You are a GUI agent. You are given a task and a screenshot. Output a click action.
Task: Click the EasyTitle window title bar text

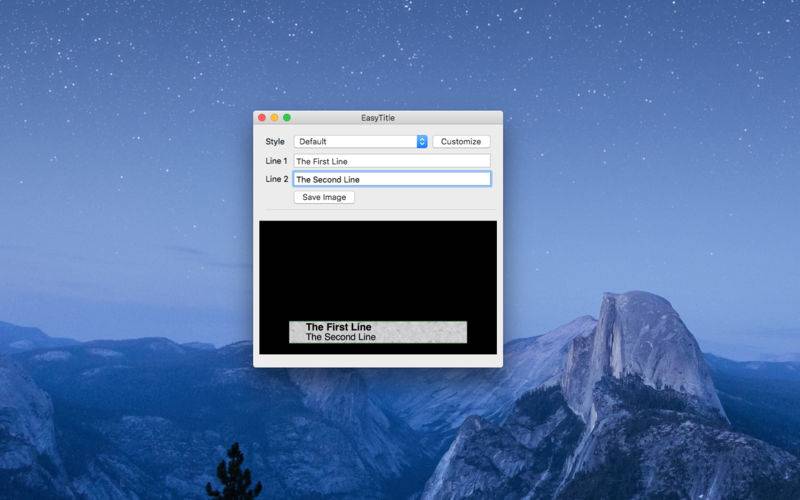pyautogui.click(x=378, y=118)
